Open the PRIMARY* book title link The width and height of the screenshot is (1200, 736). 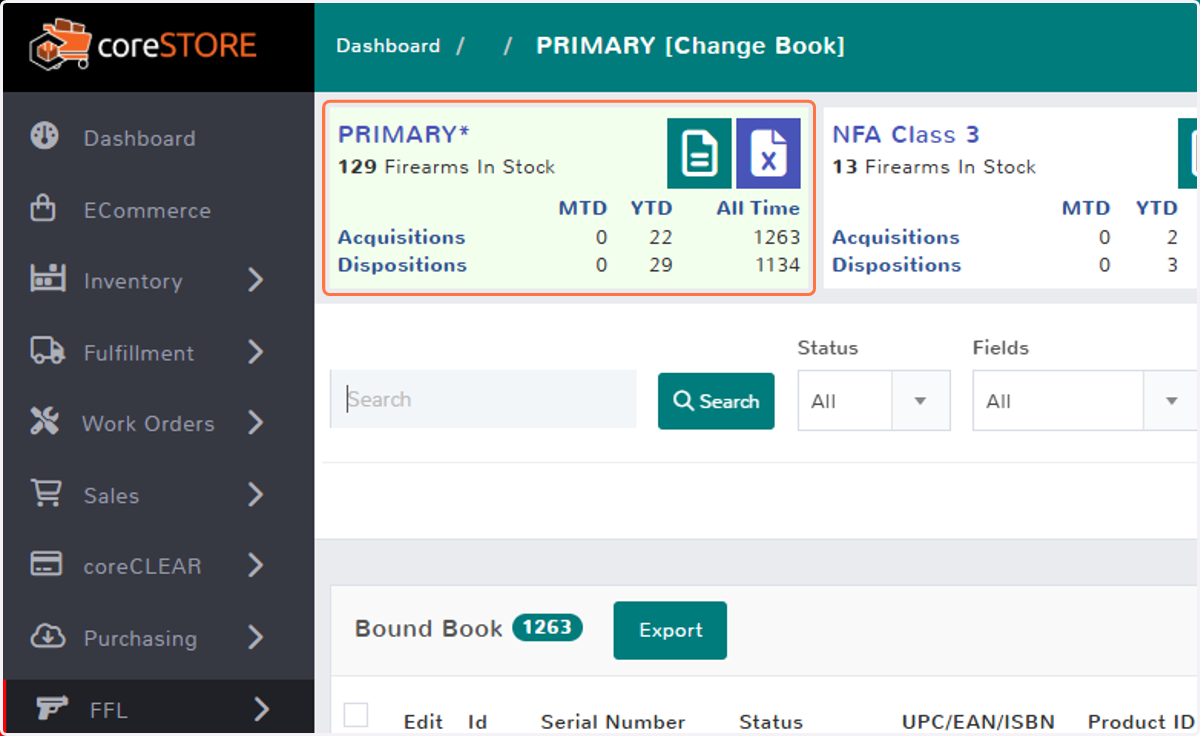click(404, 134)
